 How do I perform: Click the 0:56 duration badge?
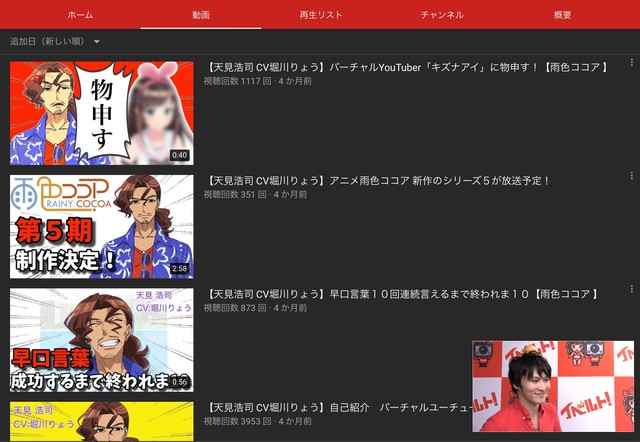point(180,382)
